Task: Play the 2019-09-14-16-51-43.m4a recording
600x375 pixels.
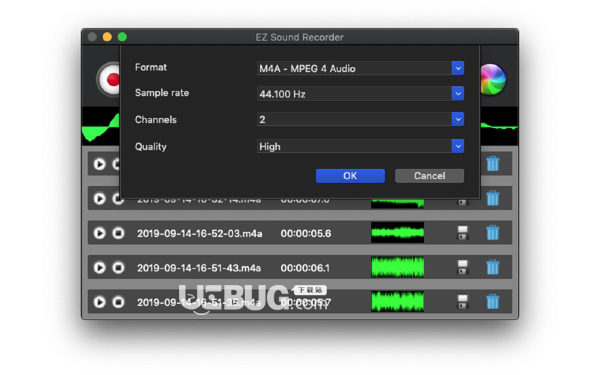Action: (x=99, y=267)
